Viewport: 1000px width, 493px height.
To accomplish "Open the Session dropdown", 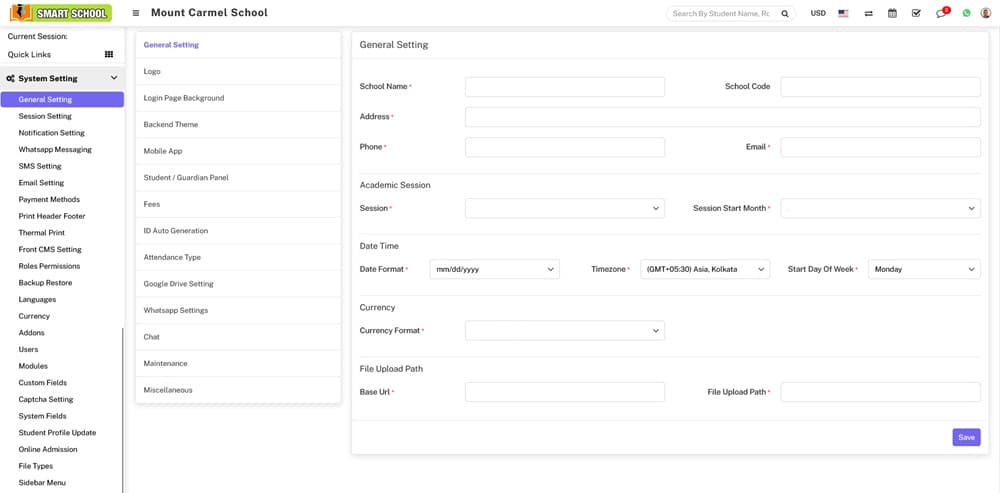I will click(564, 208).
